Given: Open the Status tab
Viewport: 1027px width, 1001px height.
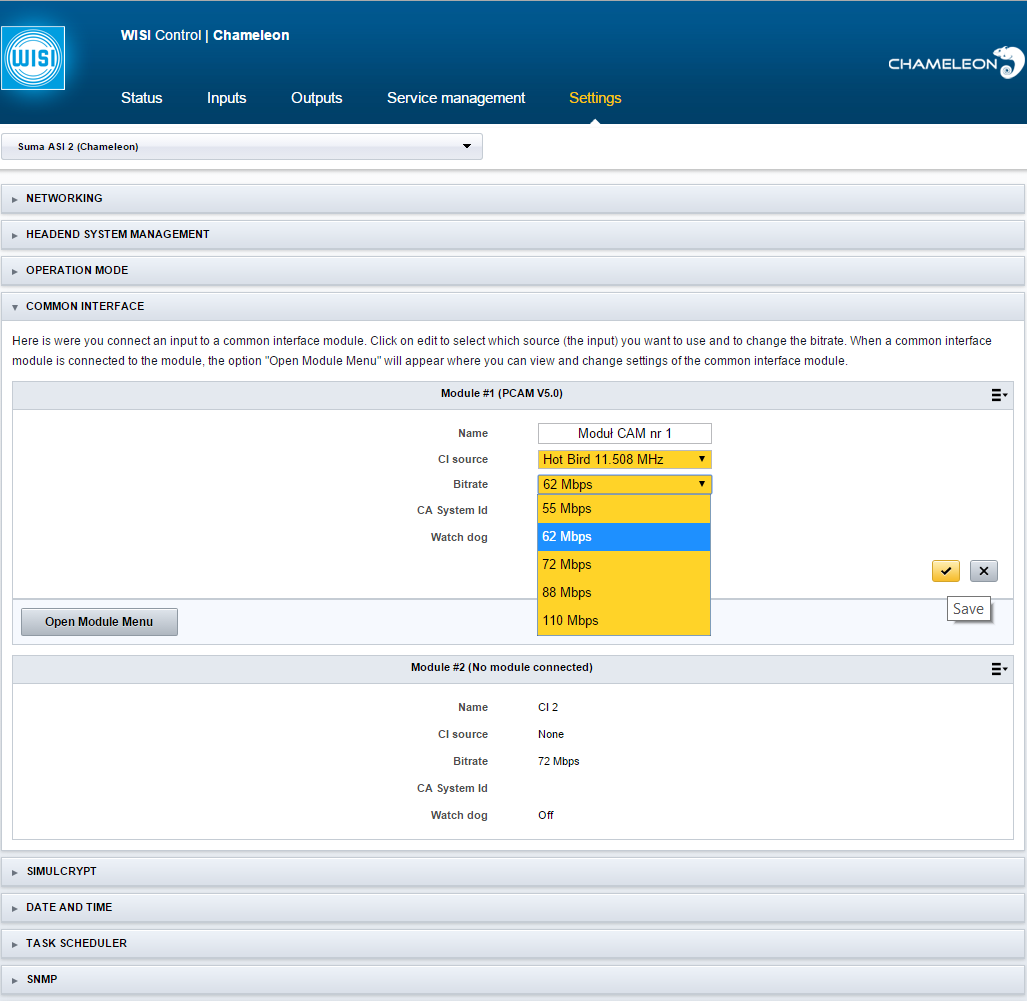Looking at the screenshot, I should pos(141,98).
